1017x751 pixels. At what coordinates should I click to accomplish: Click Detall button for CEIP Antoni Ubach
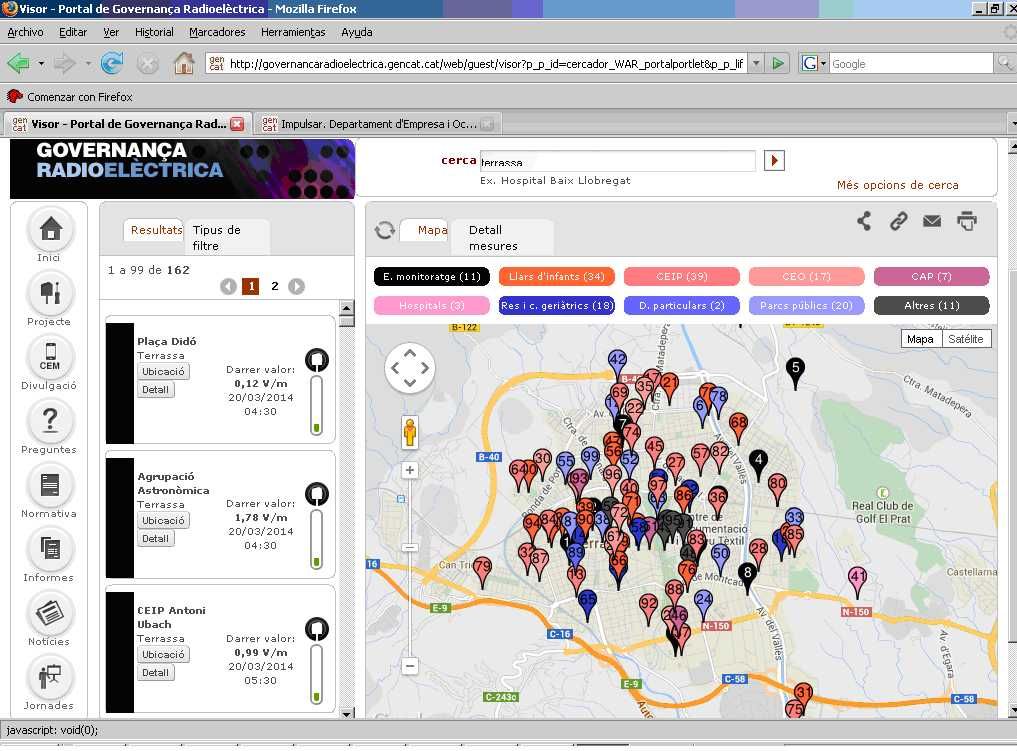point(156,673)
